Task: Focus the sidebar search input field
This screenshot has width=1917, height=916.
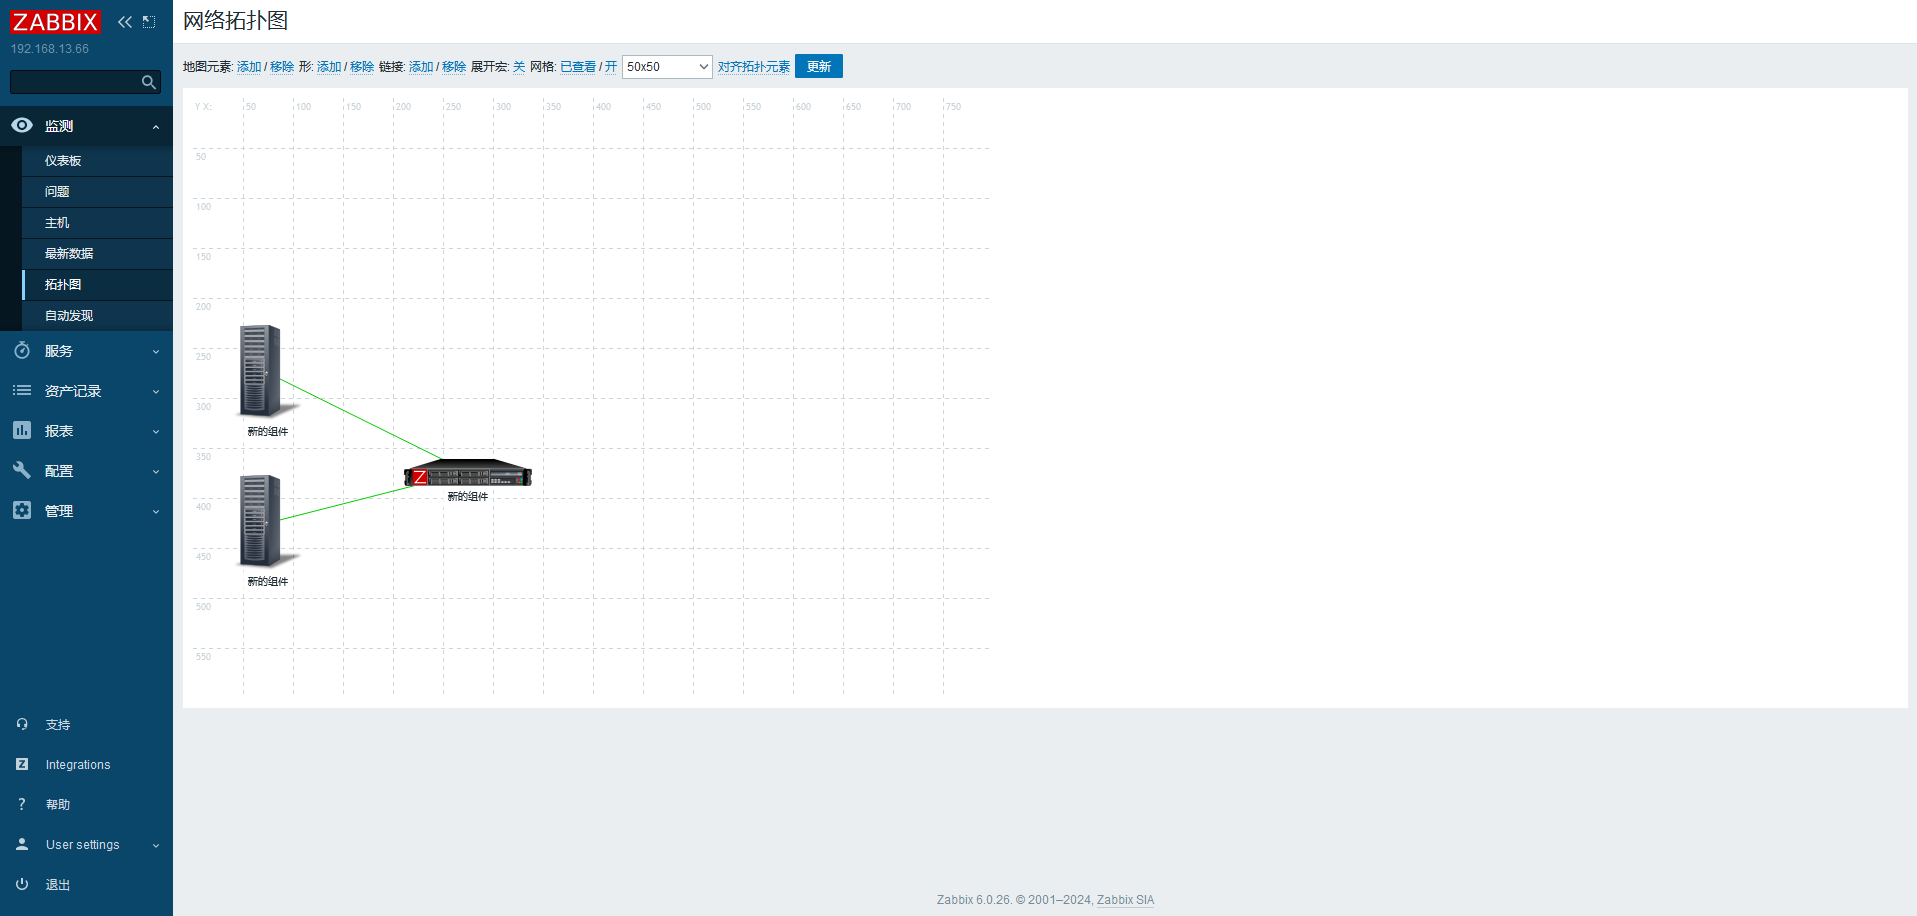Action: point(74,82)
